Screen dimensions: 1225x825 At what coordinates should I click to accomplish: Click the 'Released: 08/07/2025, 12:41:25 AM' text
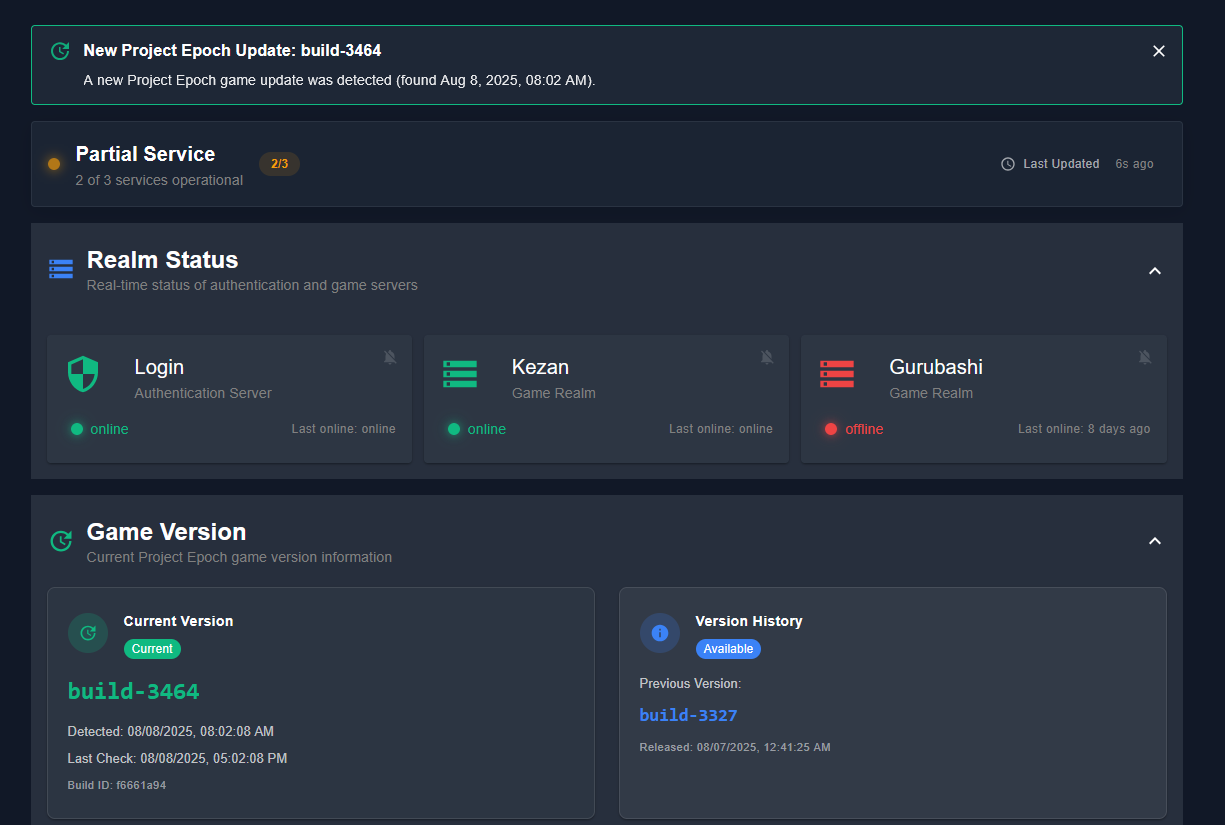click(735, 747)
